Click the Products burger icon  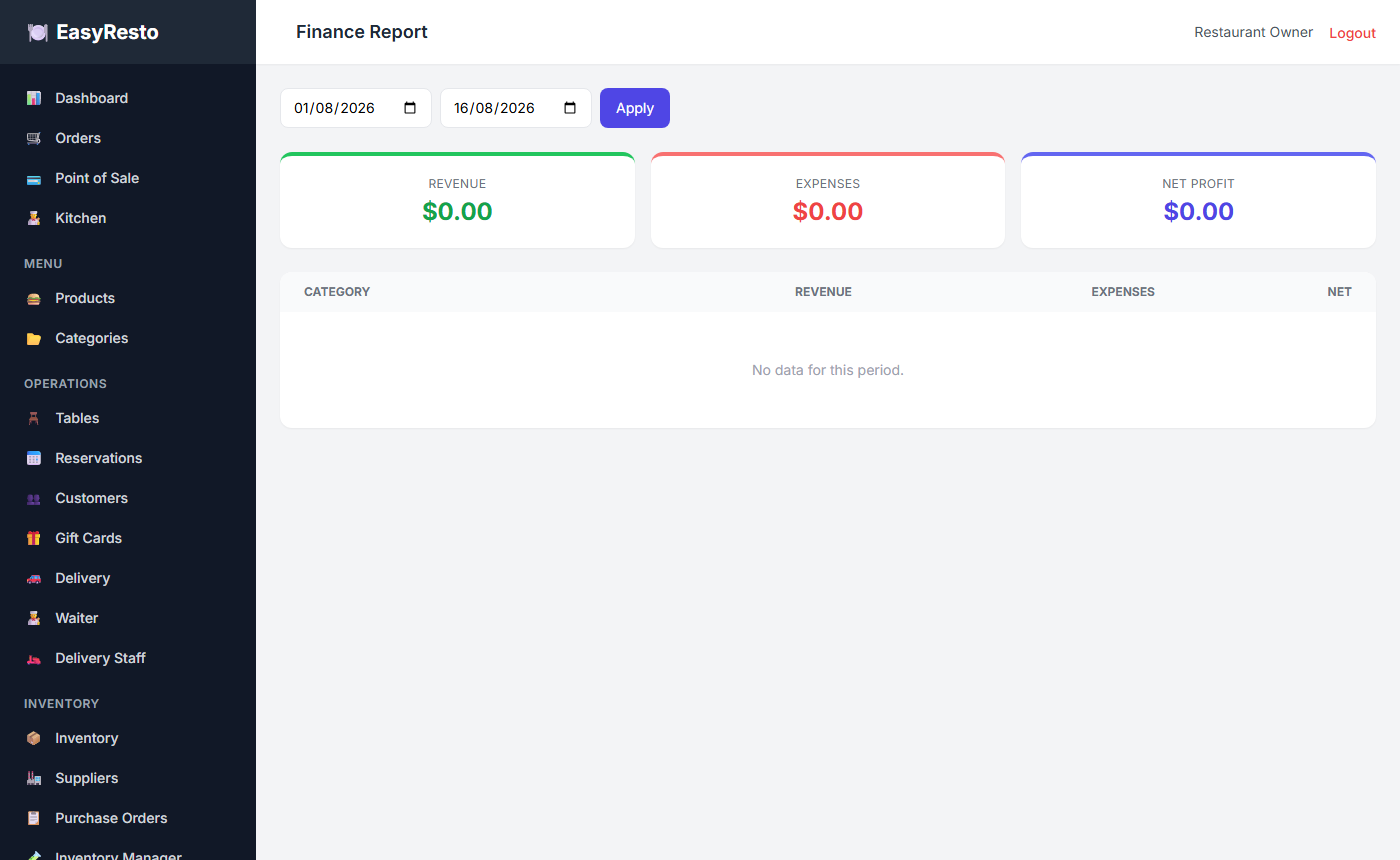[34, 298]
